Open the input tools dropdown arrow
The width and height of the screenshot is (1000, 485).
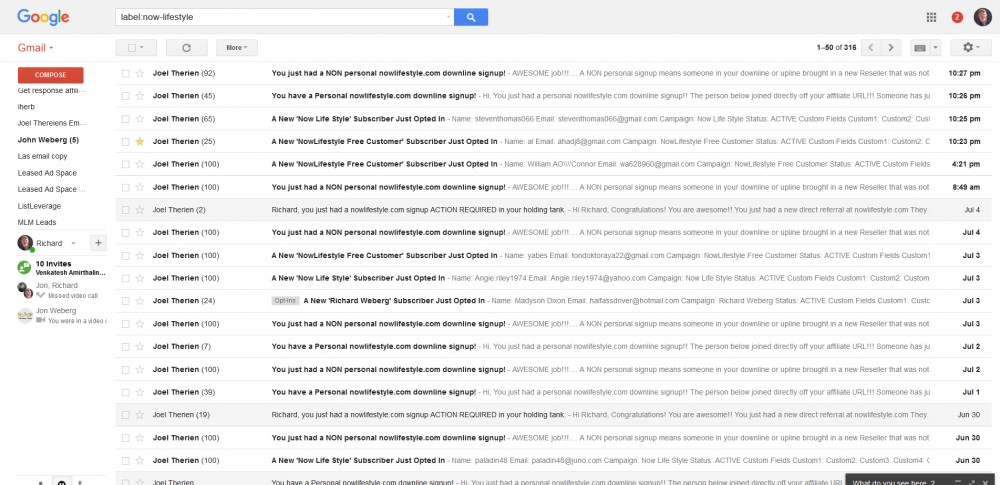[935, 47]
